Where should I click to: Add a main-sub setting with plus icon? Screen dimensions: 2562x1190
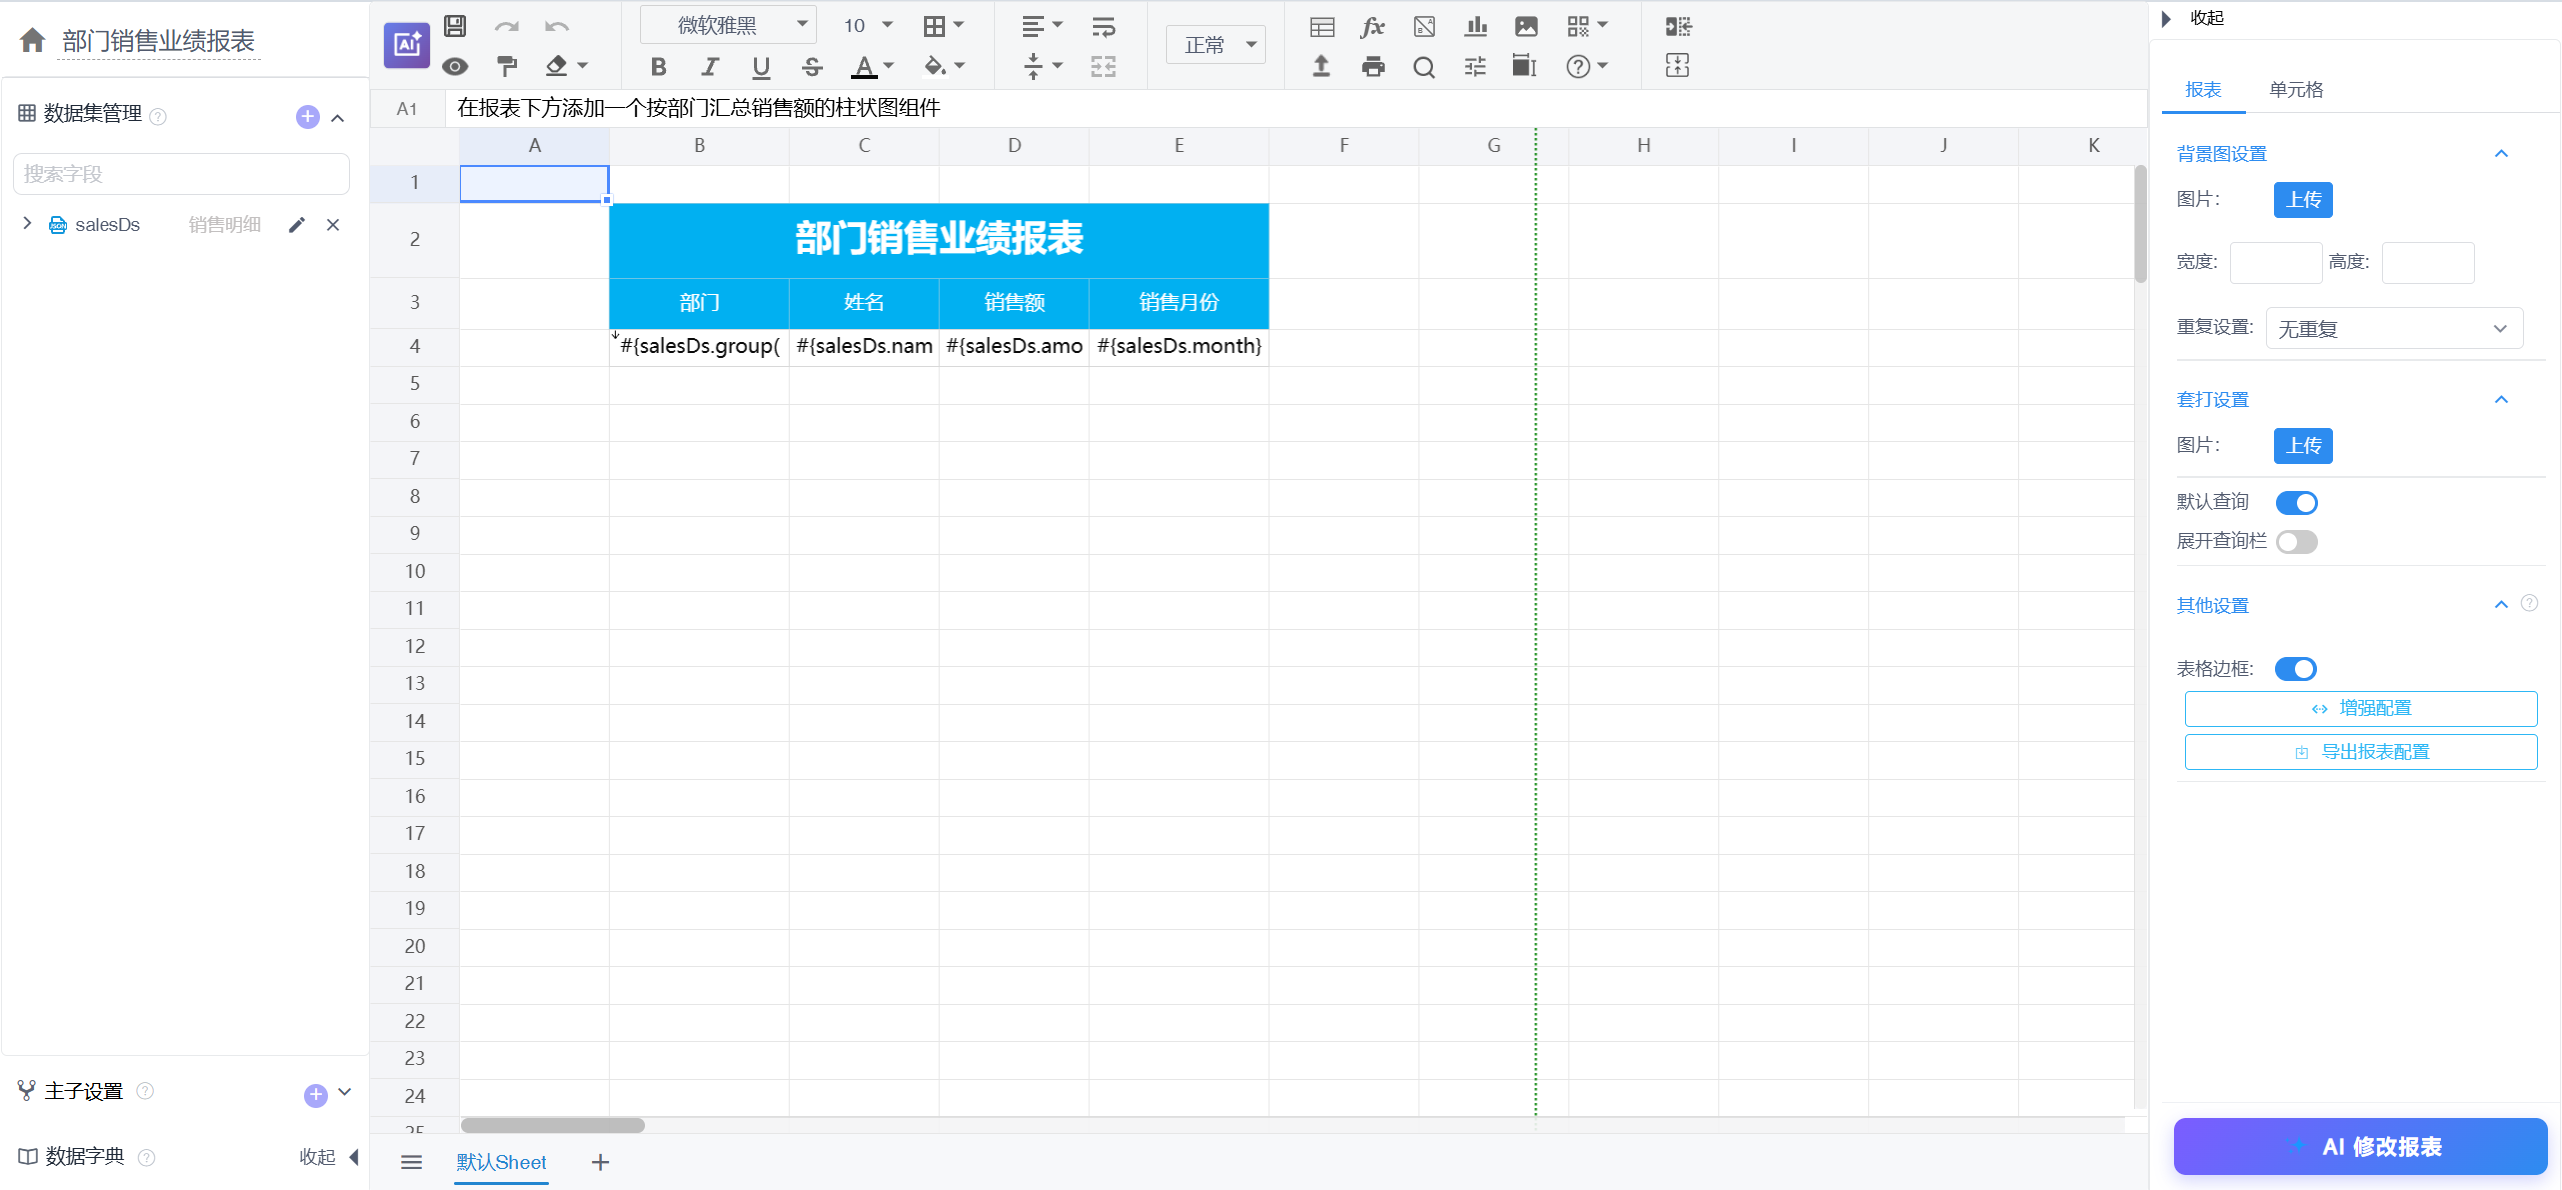coord(315,1095)
